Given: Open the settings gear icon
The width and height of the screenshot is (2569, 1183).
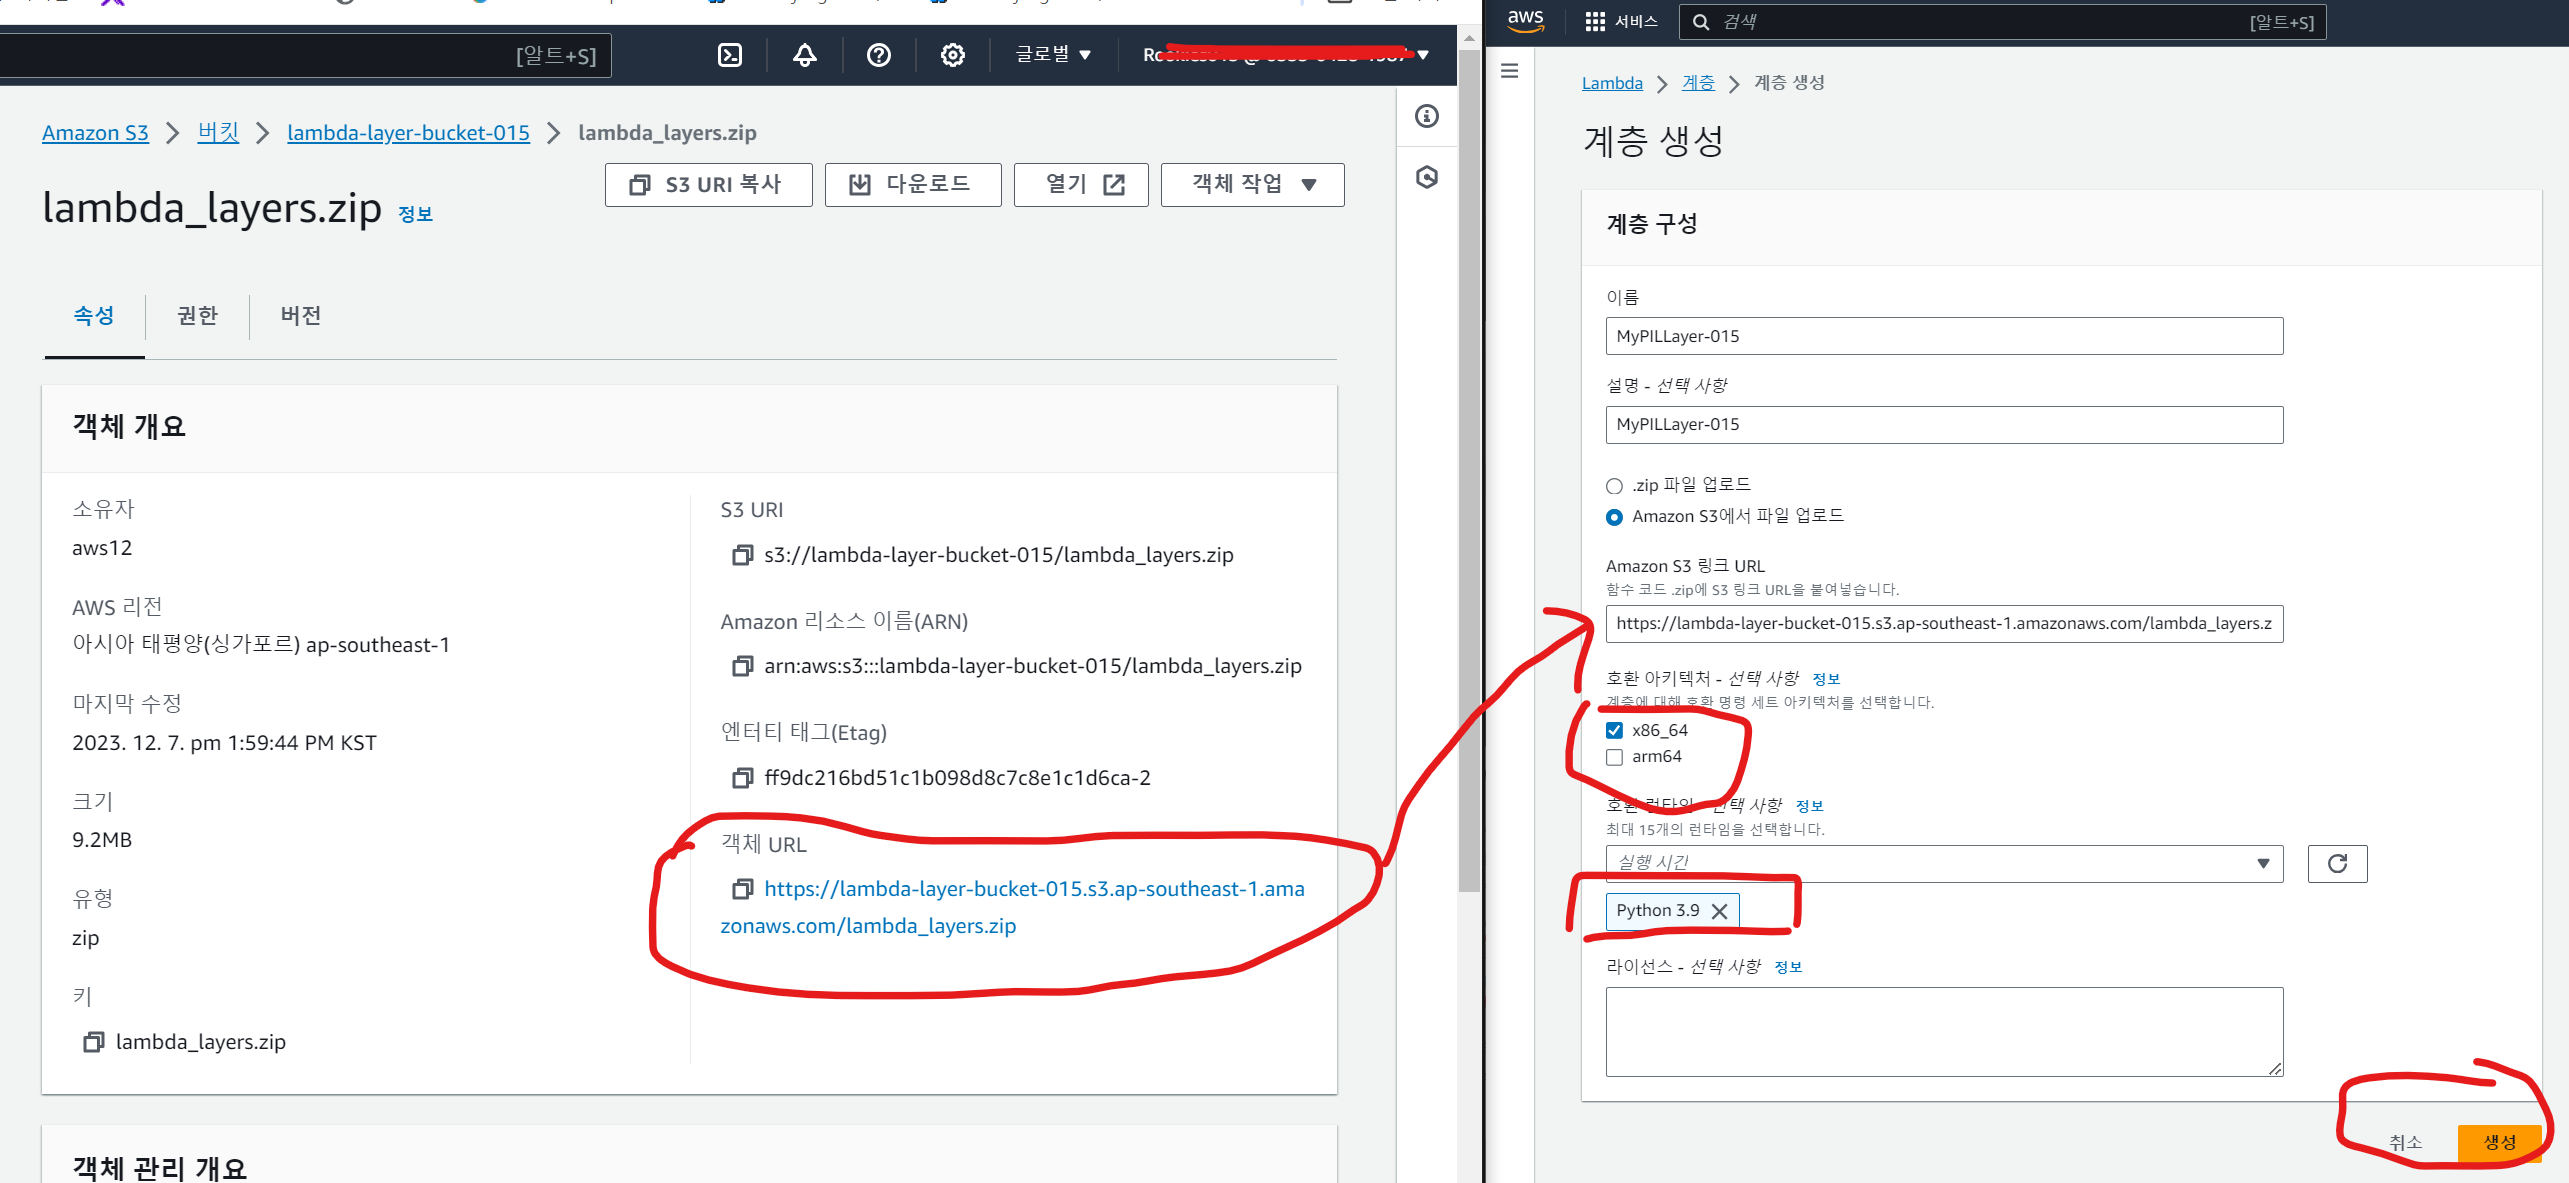Looking at the screenshot, I should (x=952, y=55).
